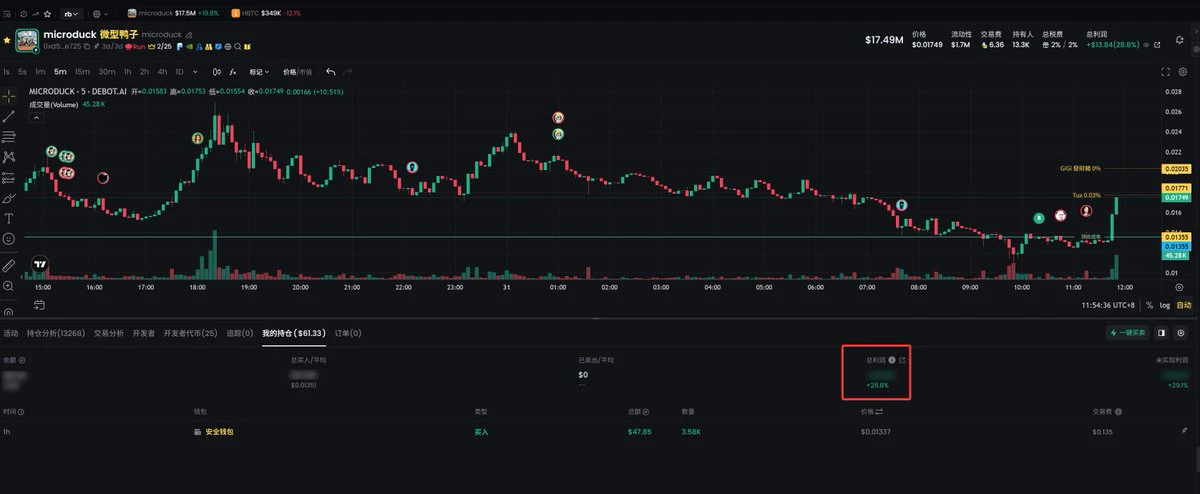Switch to the 活动 activity tab

click(x=10, y=332)
